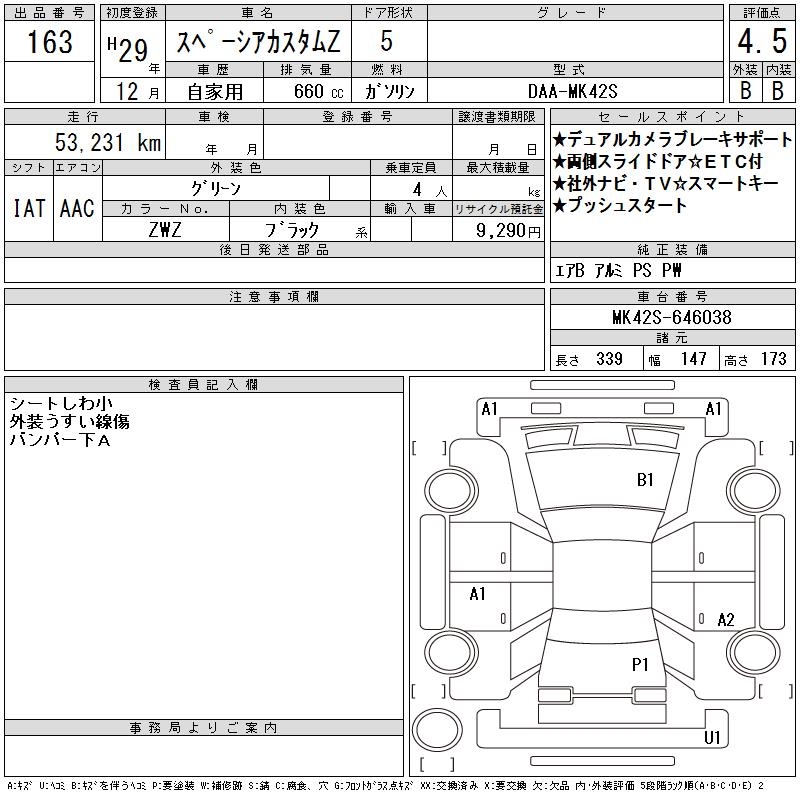
Task: Select the inspector note 外装うすい線傷
Action: coord(69,421)
